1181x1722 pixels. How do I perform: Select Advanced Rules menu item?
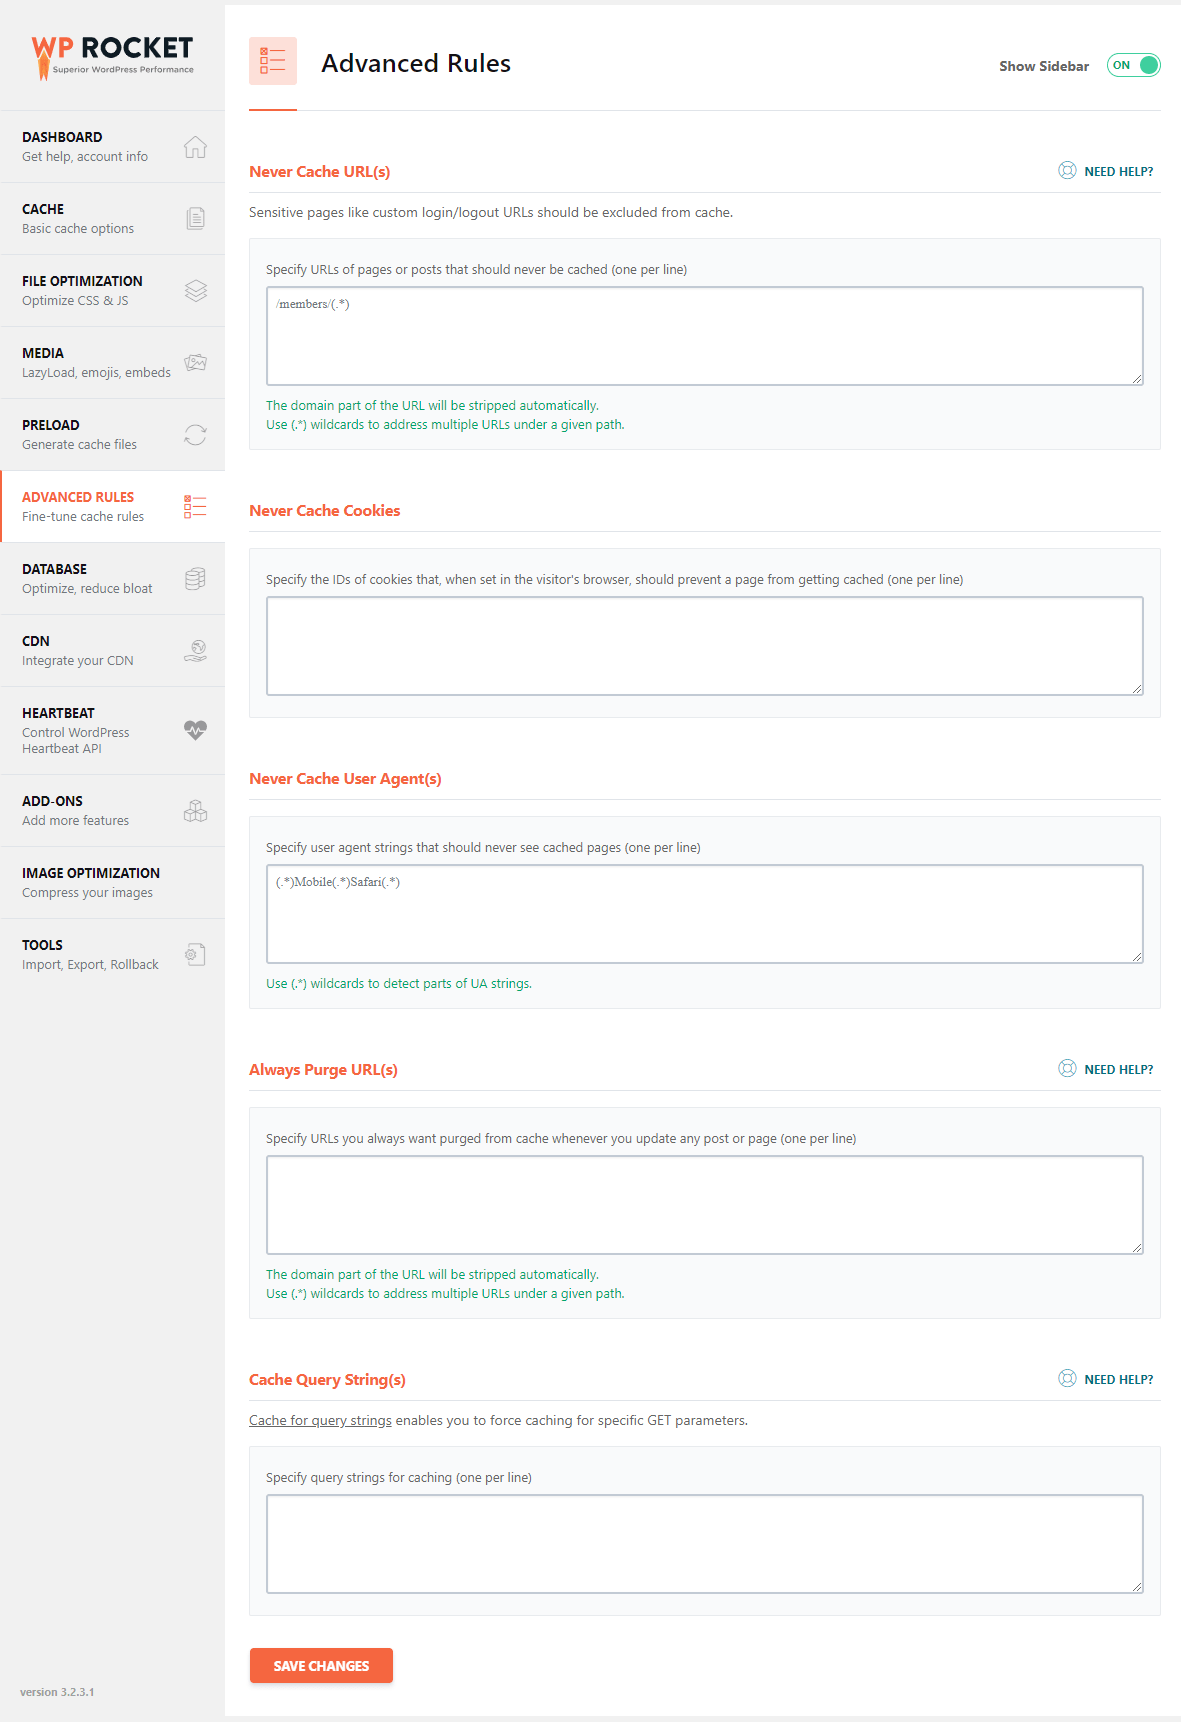(112, 506)
